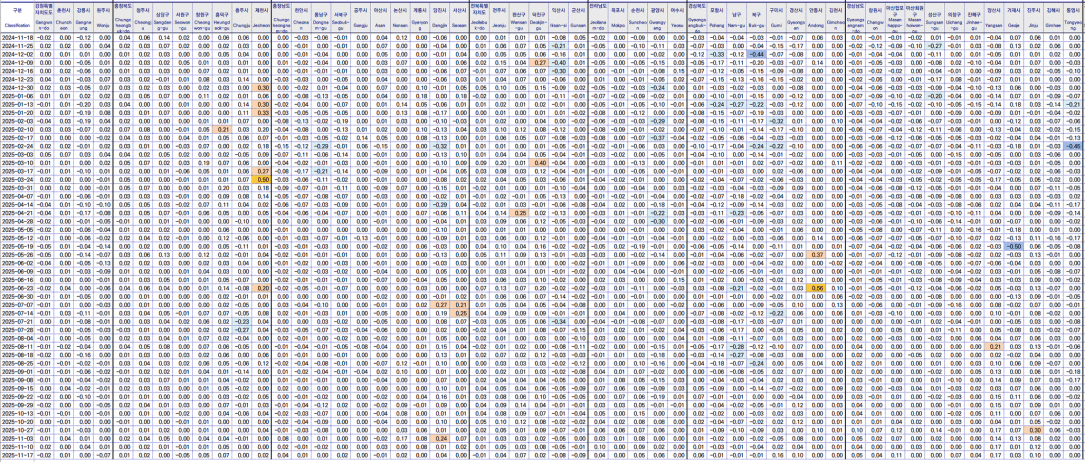The image size is (1085, 462).
Task: Select the blue -0.40 cell under Iksan-si
Action: pyautogui.click(x=558, y=62)
